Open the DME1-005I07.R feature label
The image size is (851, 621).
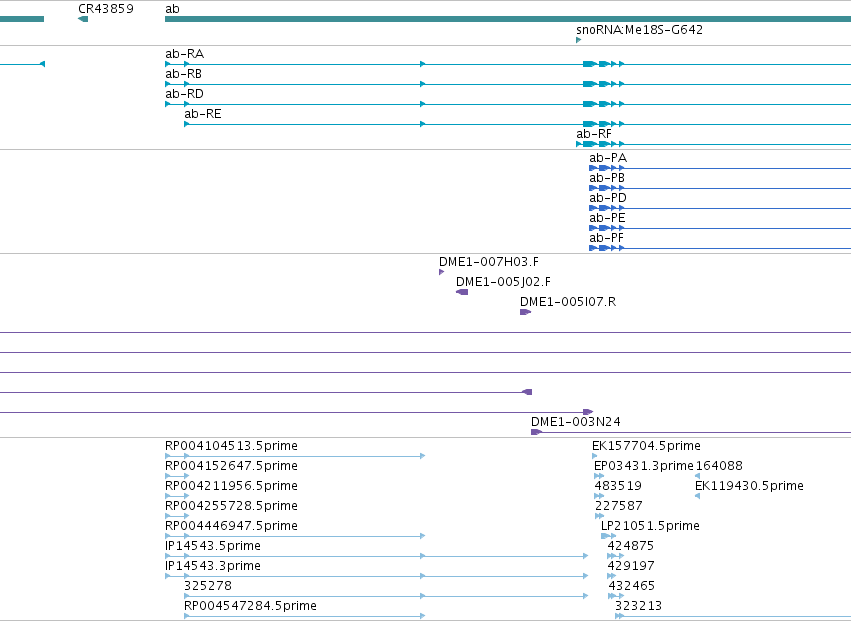568,302
